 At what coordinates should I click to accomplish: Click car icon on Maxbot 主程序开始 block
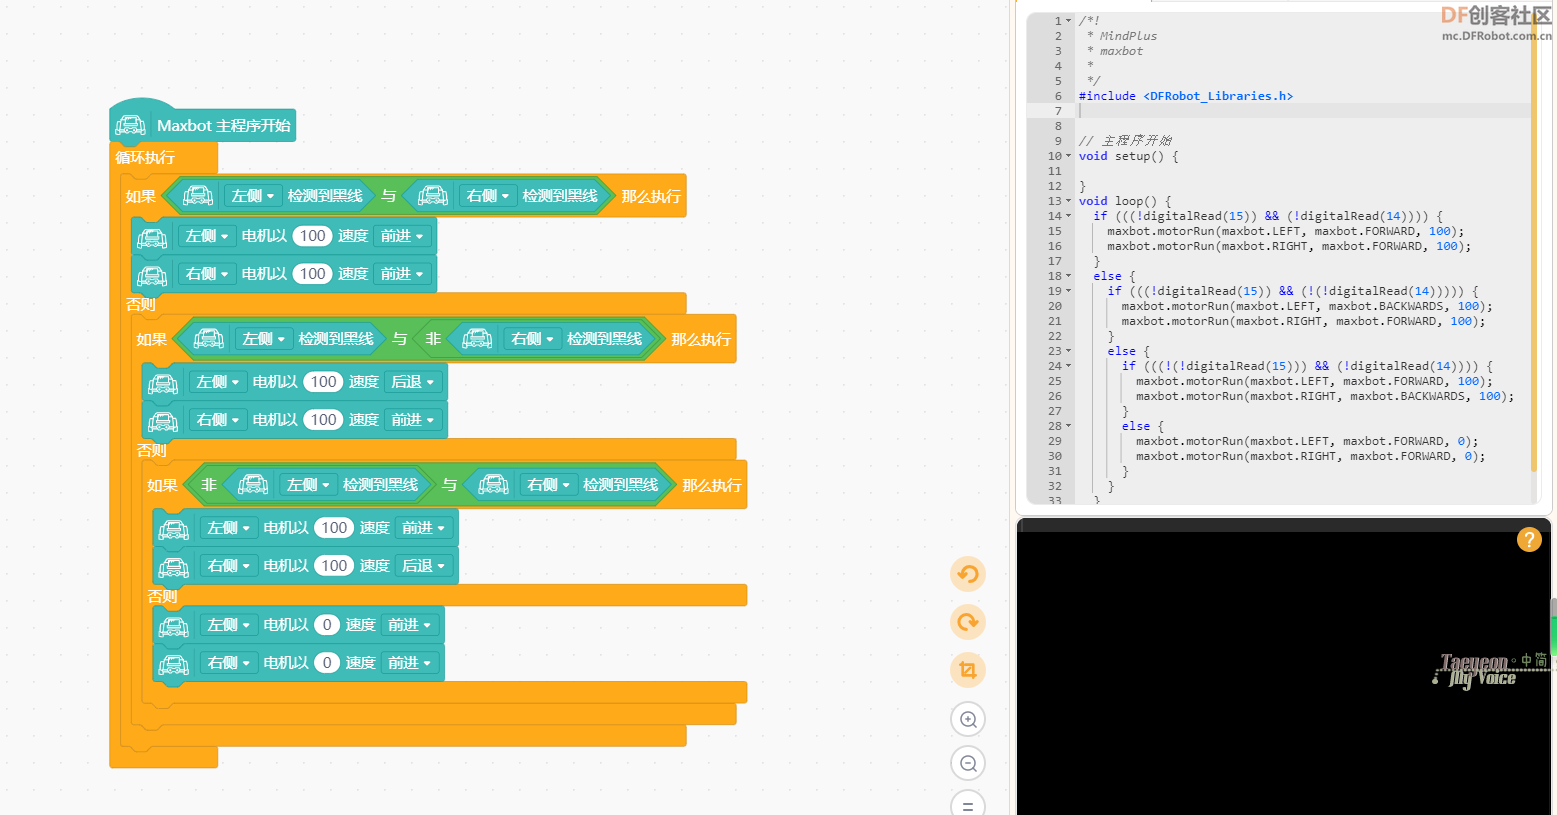[x=131, y=125]
